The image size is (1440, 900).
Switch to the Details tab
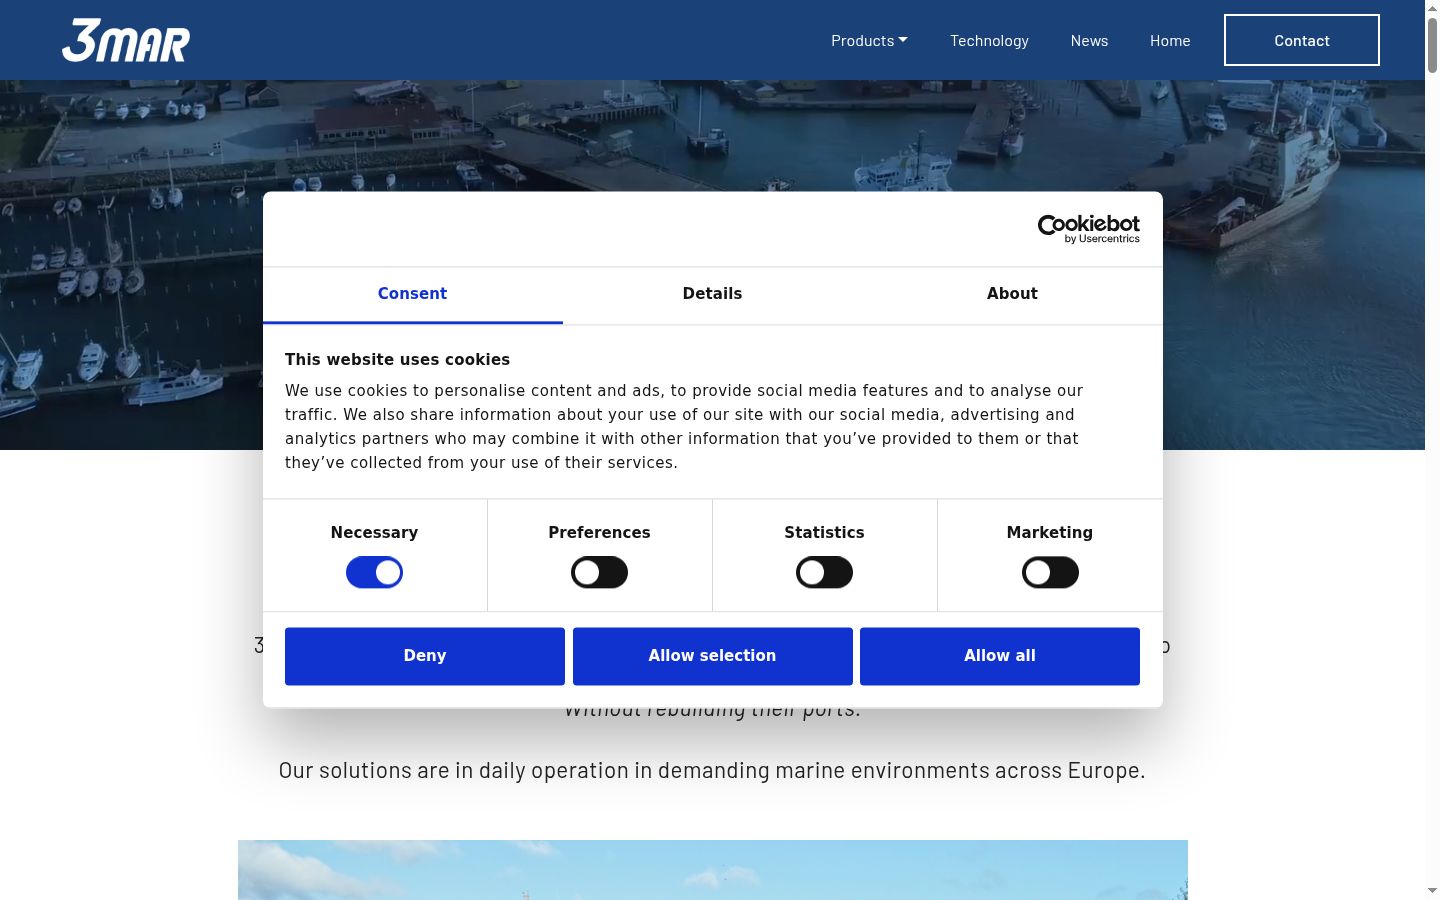[712, 294]
